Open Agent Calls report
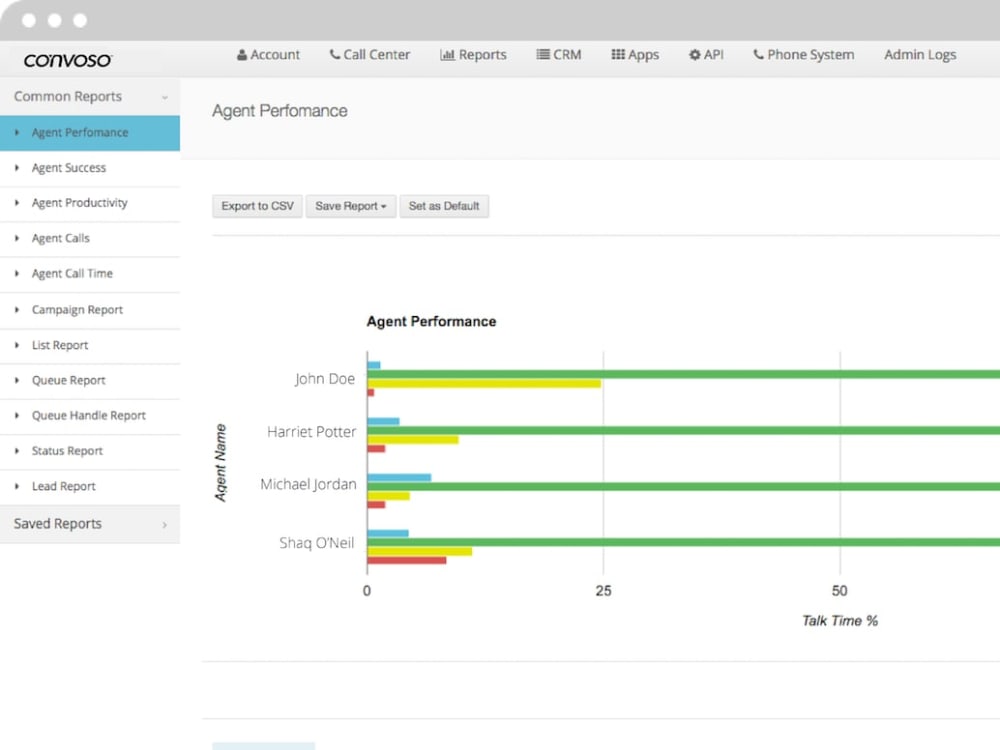The height and width of the screenshot is (750, 1000). [90, 239]
